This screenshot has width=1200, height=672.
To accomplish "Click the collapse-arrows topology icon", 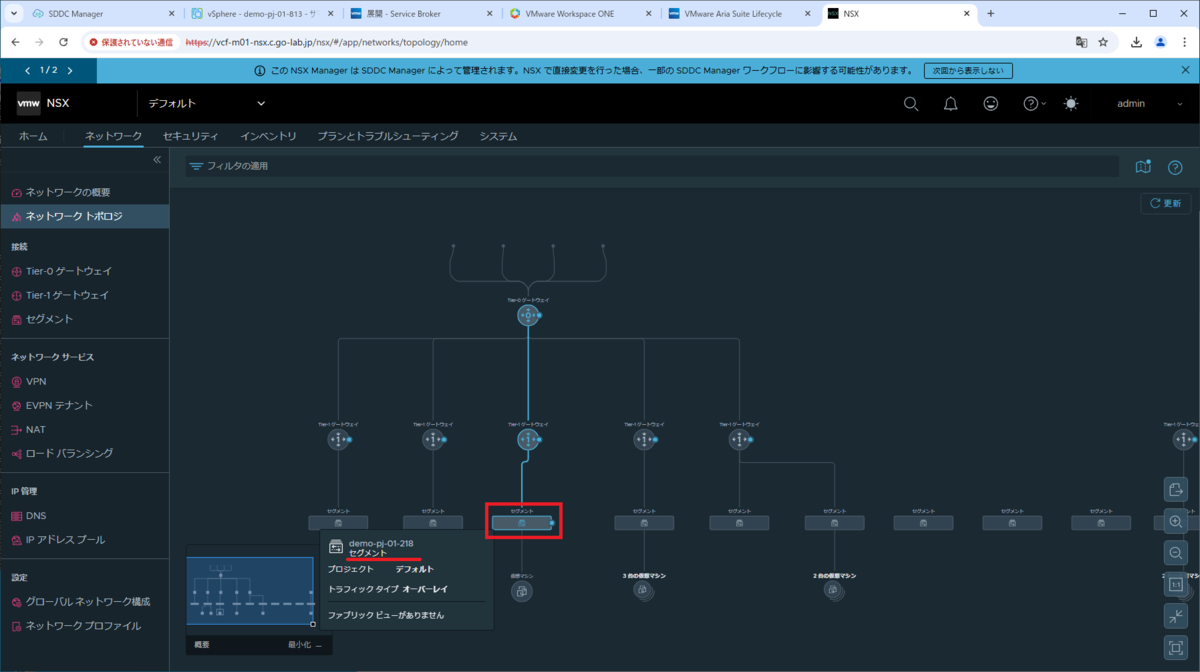I will click(1175, 616).
